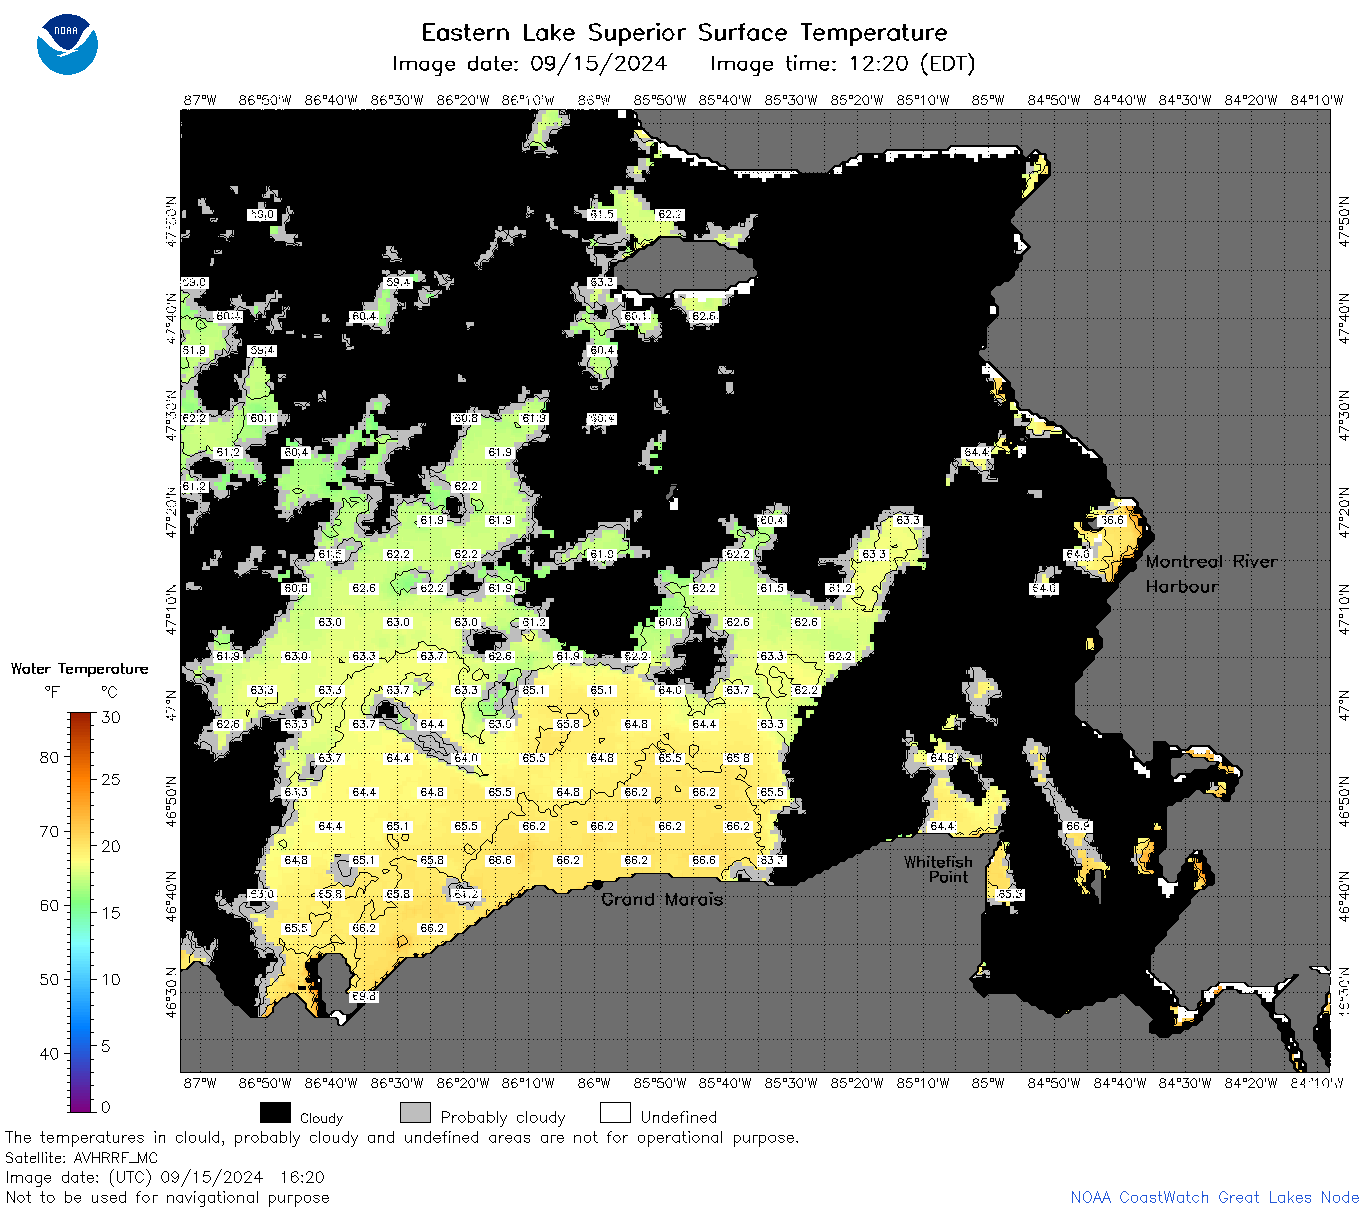
Task: Click the 0 tick on Celsius scale
Action: 106,1107
